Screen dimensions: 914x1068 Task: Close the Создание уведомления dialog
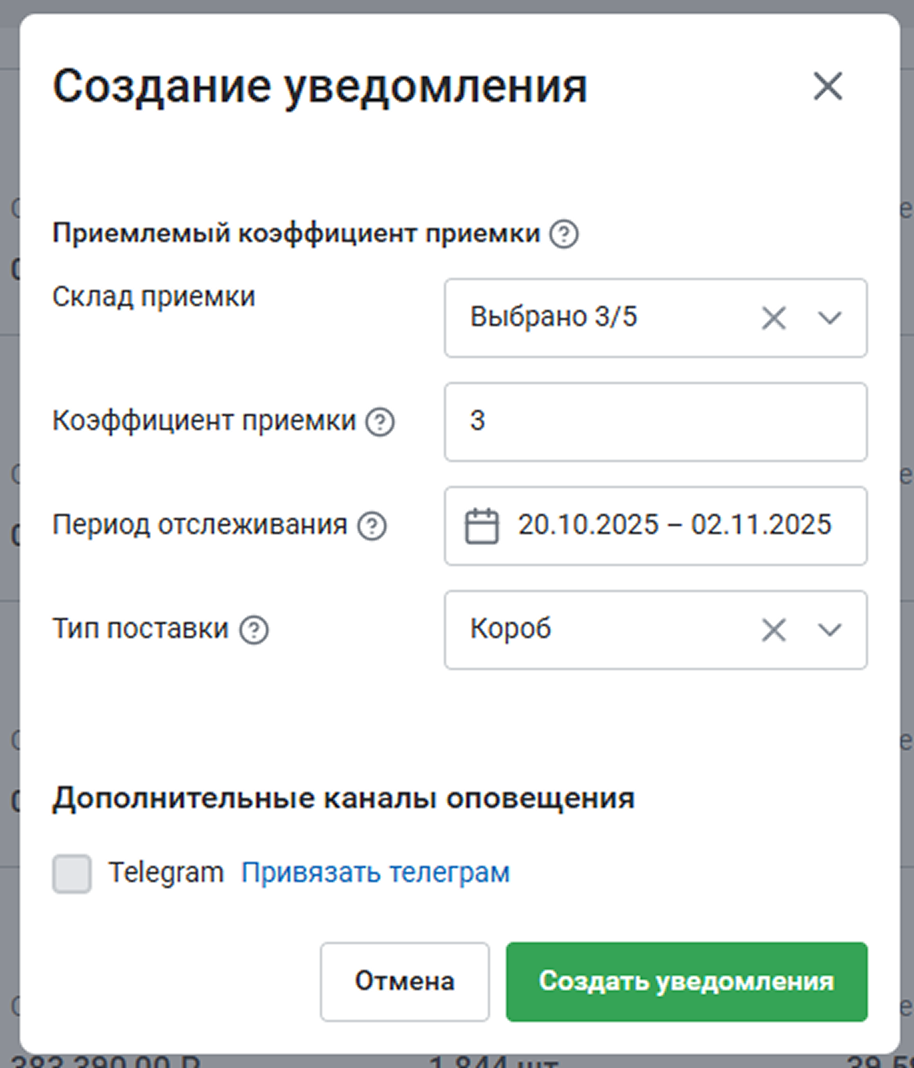pyautogui.click(x=828, y=87)
